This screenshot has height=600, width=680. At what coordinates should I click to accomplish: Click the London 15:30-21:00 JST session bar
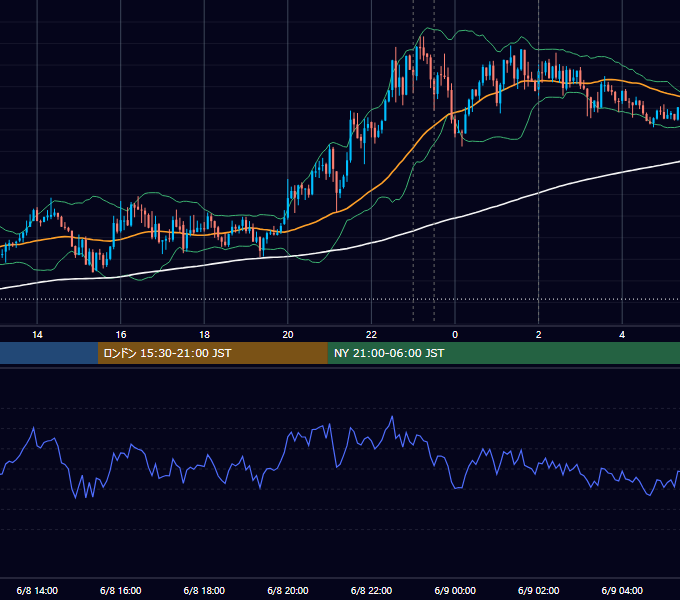212,353
